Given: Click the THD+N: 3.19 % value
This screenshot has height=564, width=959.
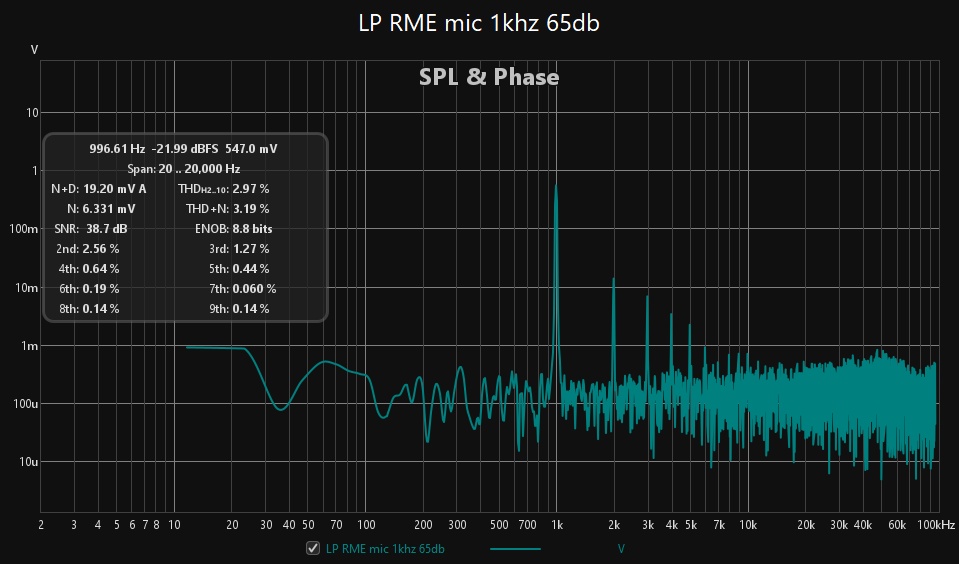Looking at the screenshot, I should click(x=228, y=209).
